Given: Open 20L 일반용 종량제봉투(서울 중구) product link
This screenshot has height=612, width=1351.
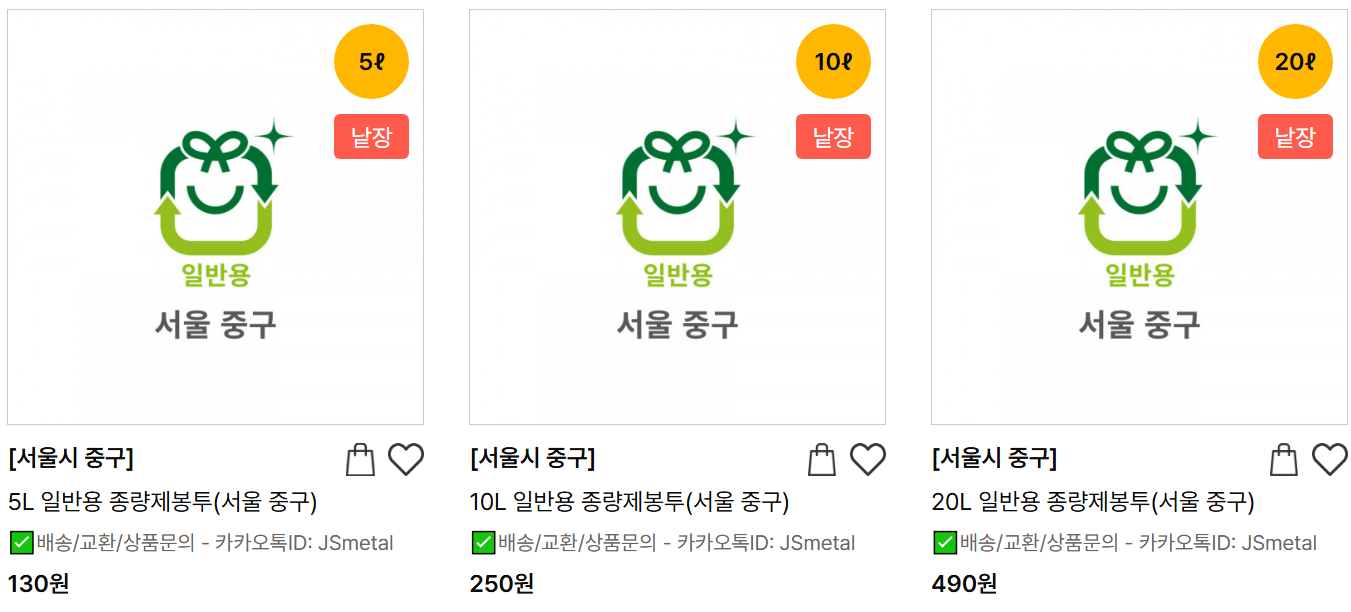Looking at the screenshot, I should [1093, 502].
